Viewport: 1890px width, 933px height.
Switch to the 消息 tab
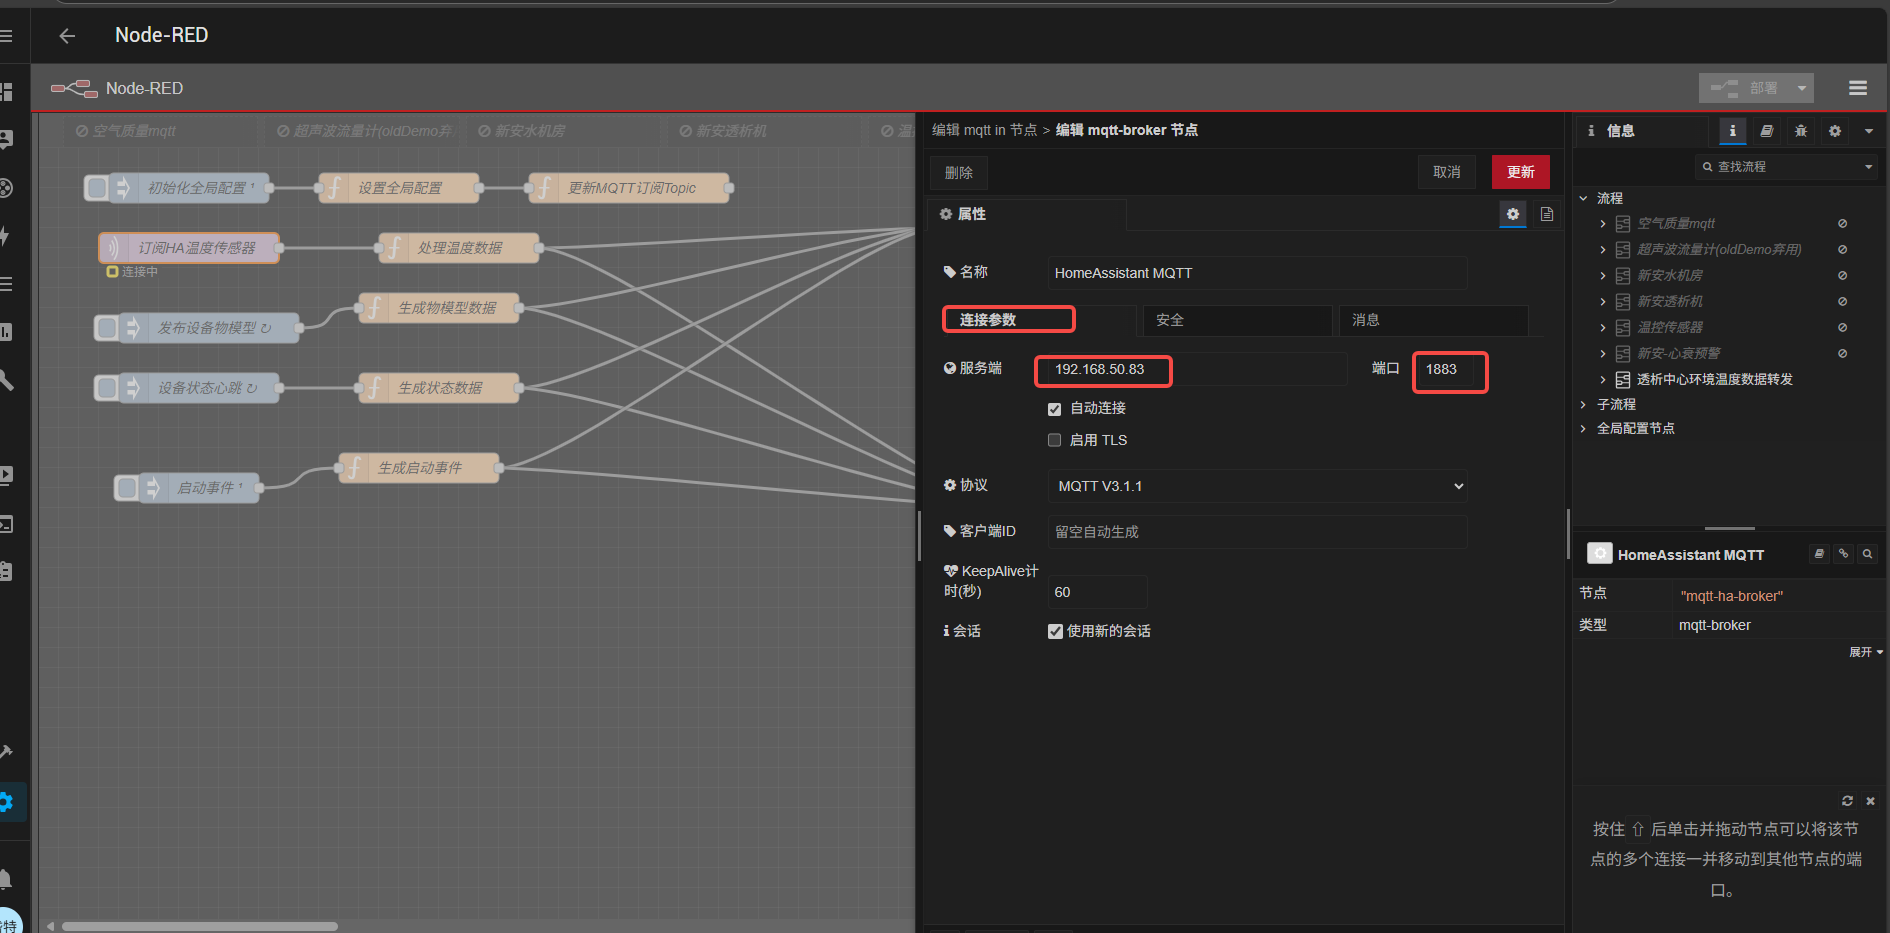pyautogui.click(x=1432, y=320)
